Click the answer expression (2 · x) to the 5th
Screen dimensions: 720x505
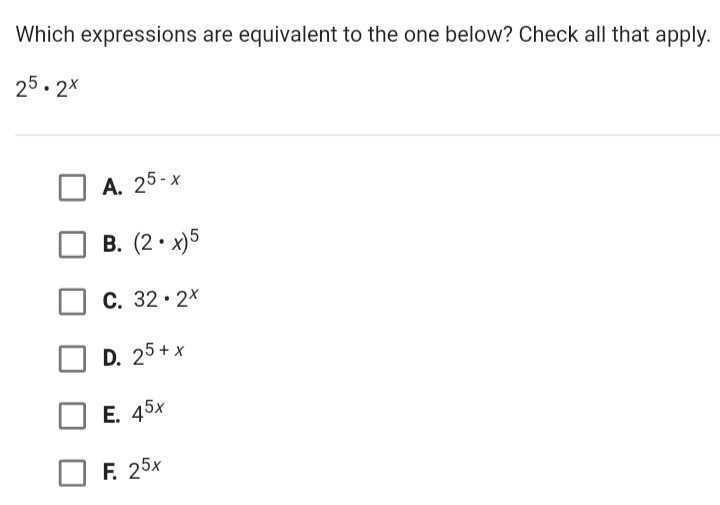[x=166, y=241]
